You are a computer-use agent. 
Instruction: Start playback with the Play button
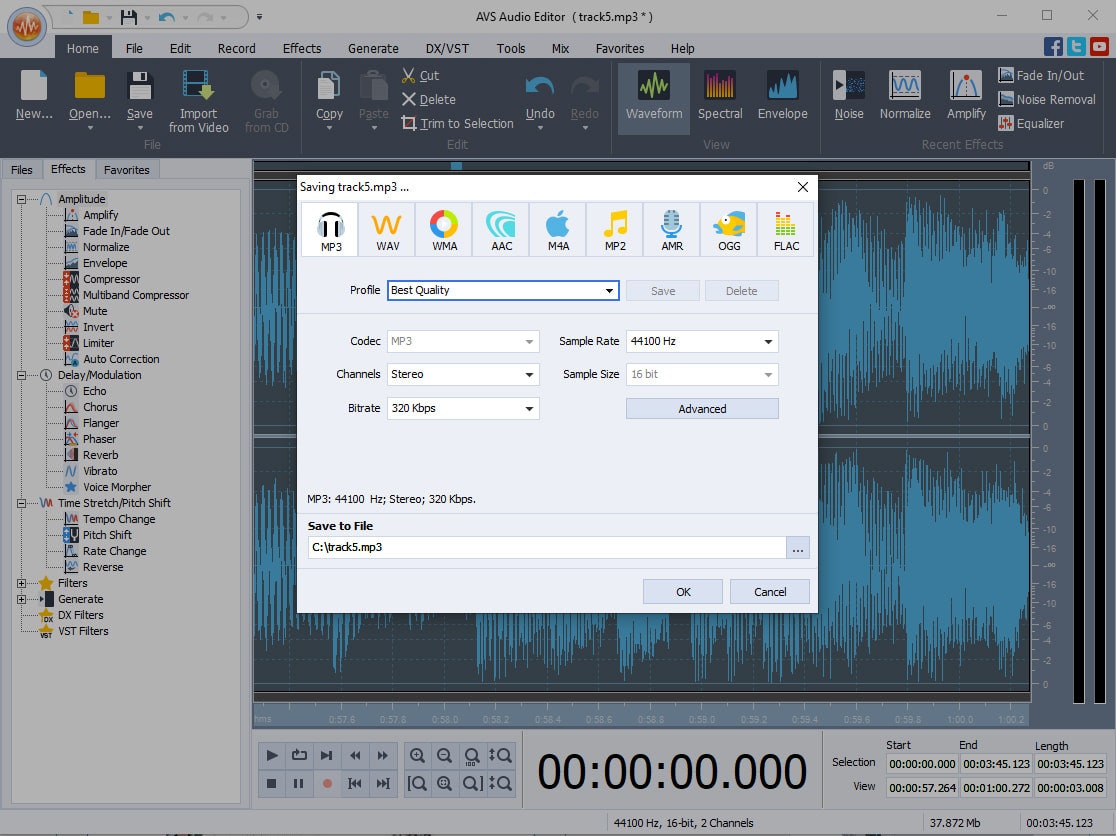[271, 755]
